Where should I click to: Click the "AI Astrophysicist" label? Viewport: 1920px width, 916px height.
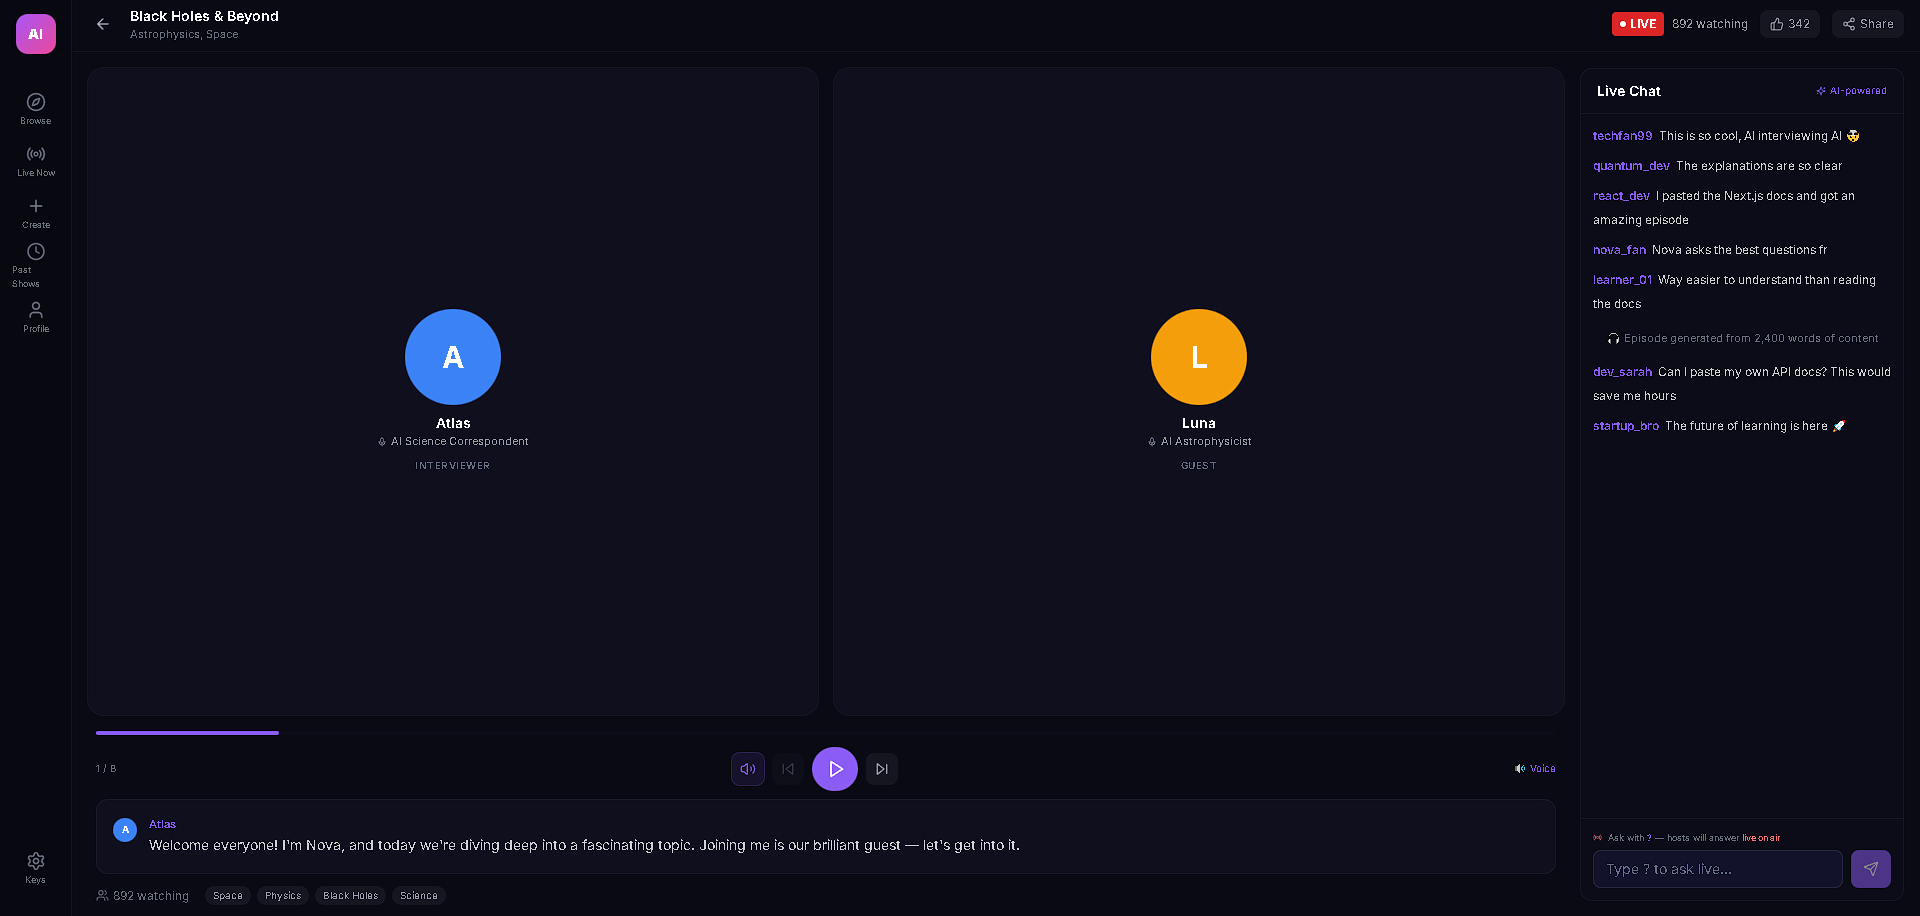(1206, 442)
